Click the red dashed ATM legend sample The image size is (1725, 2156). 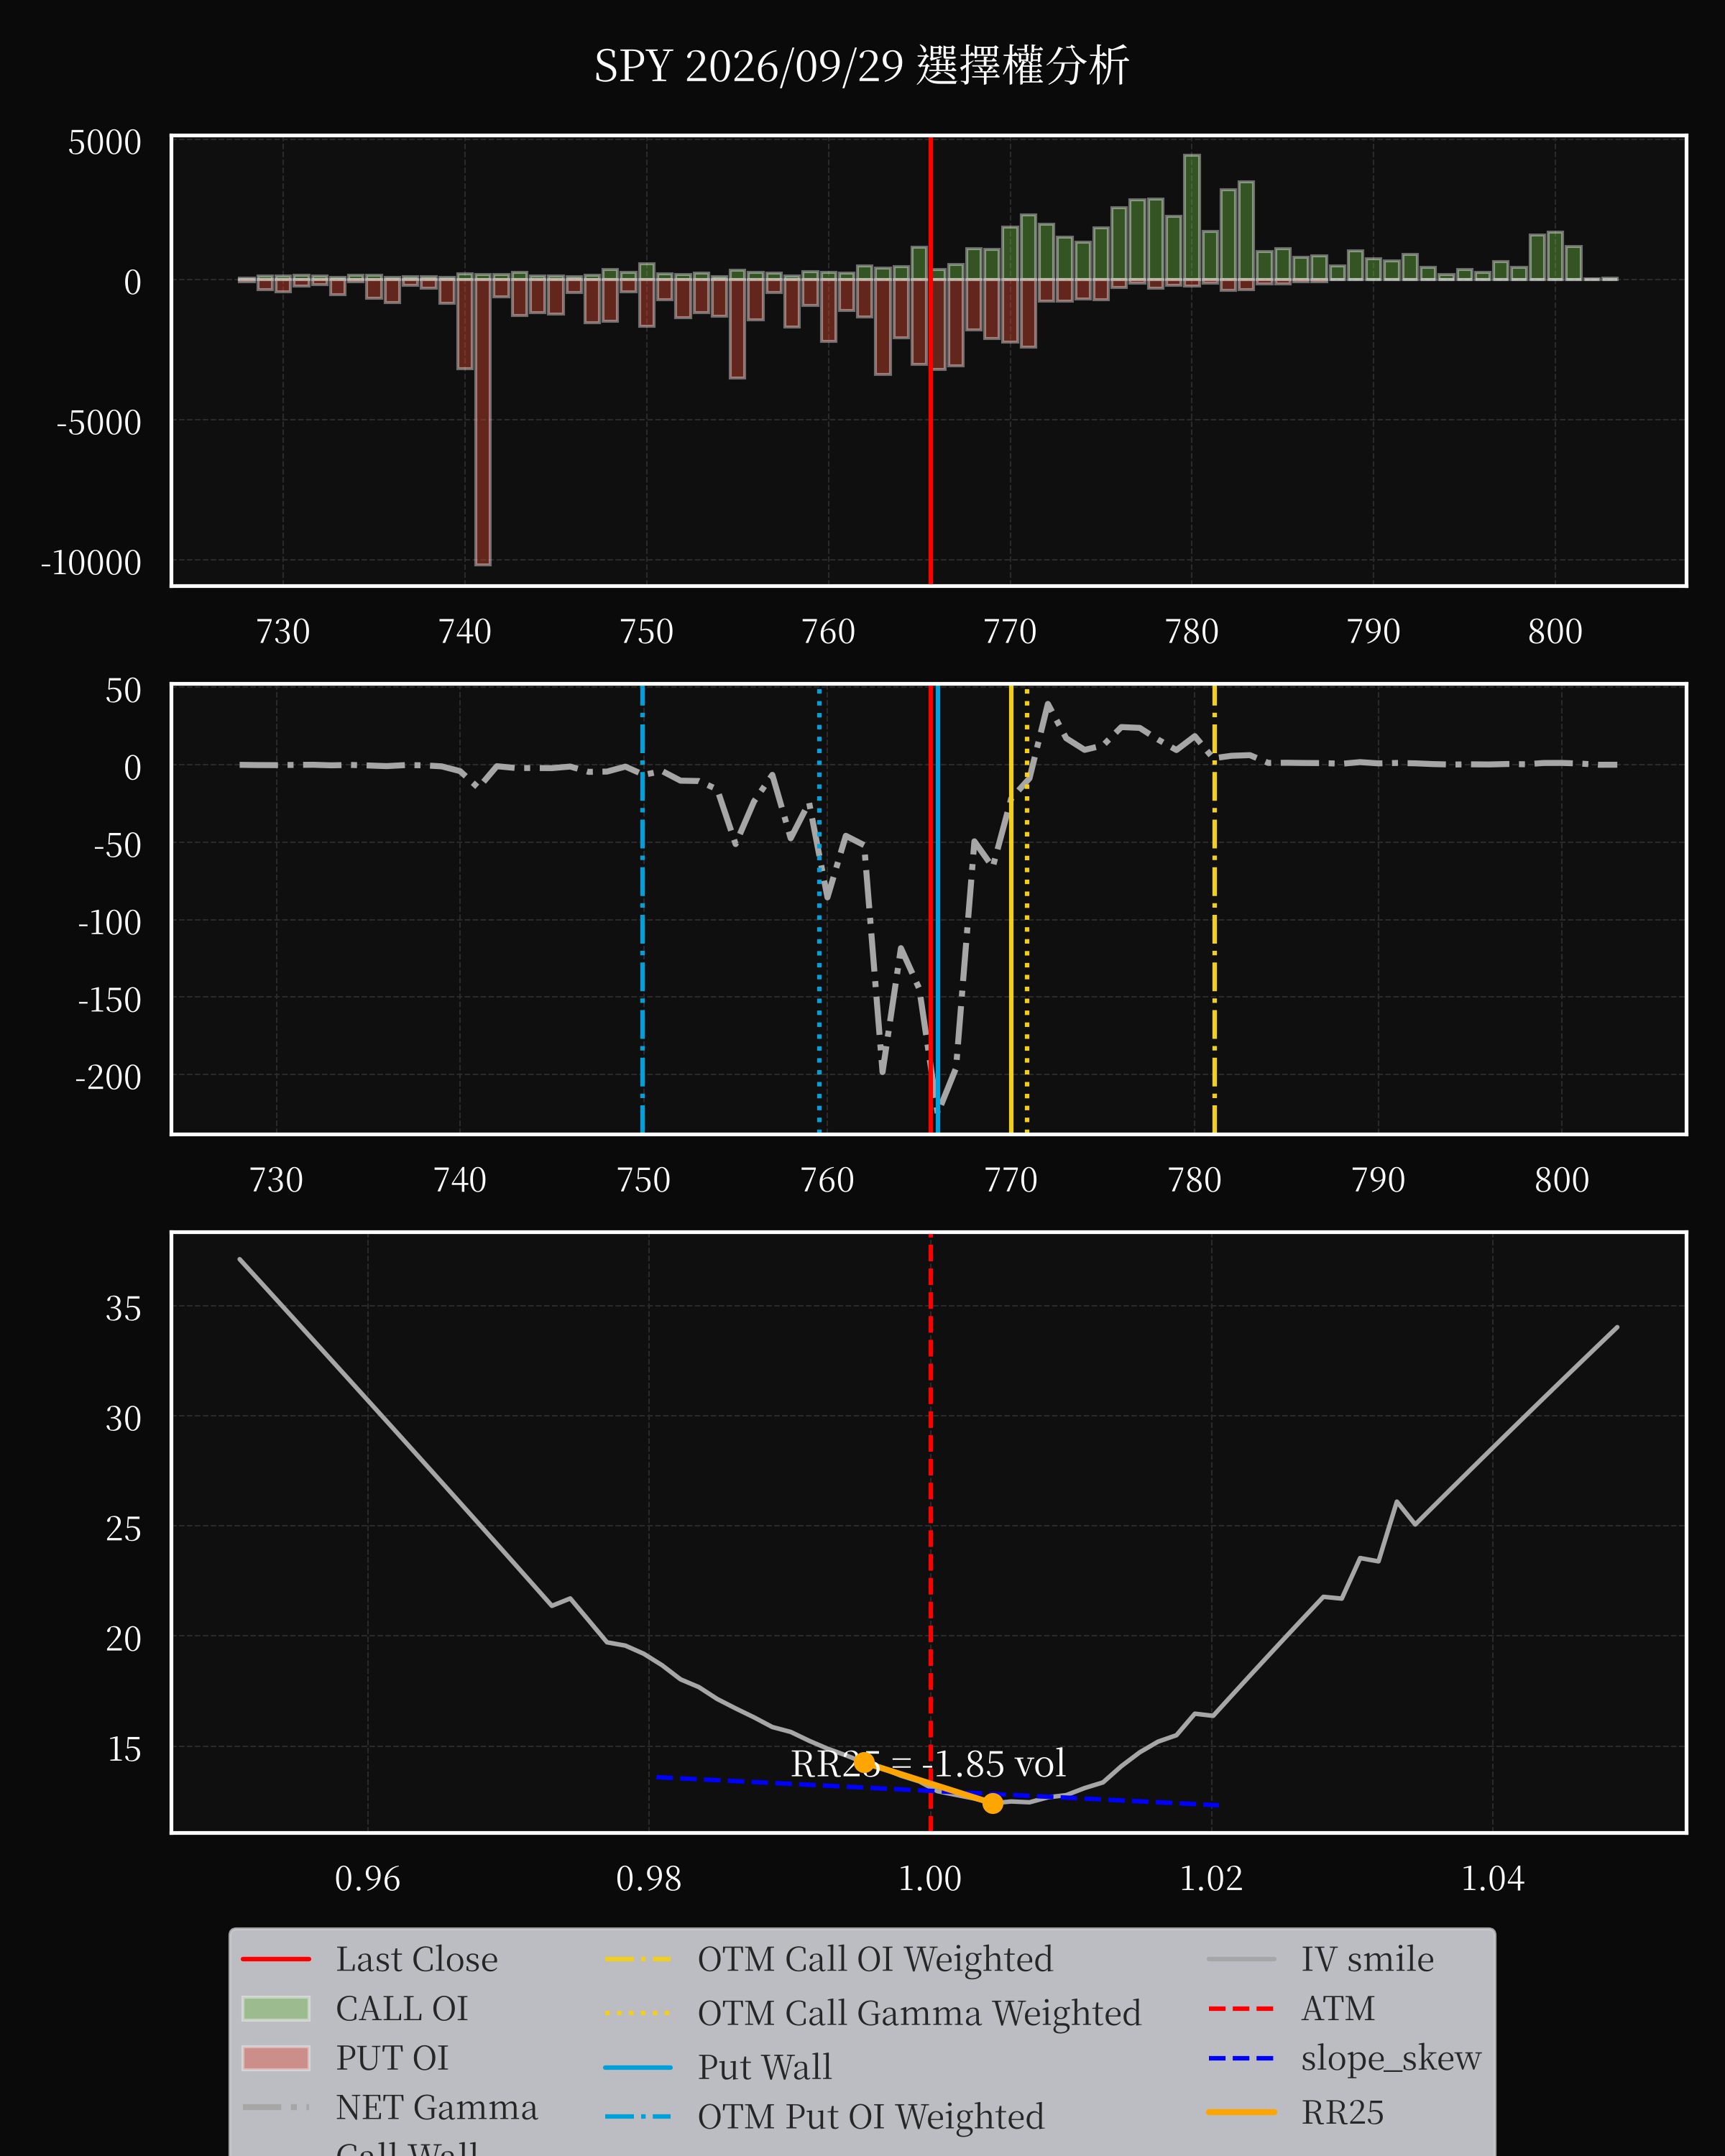1241,2008
